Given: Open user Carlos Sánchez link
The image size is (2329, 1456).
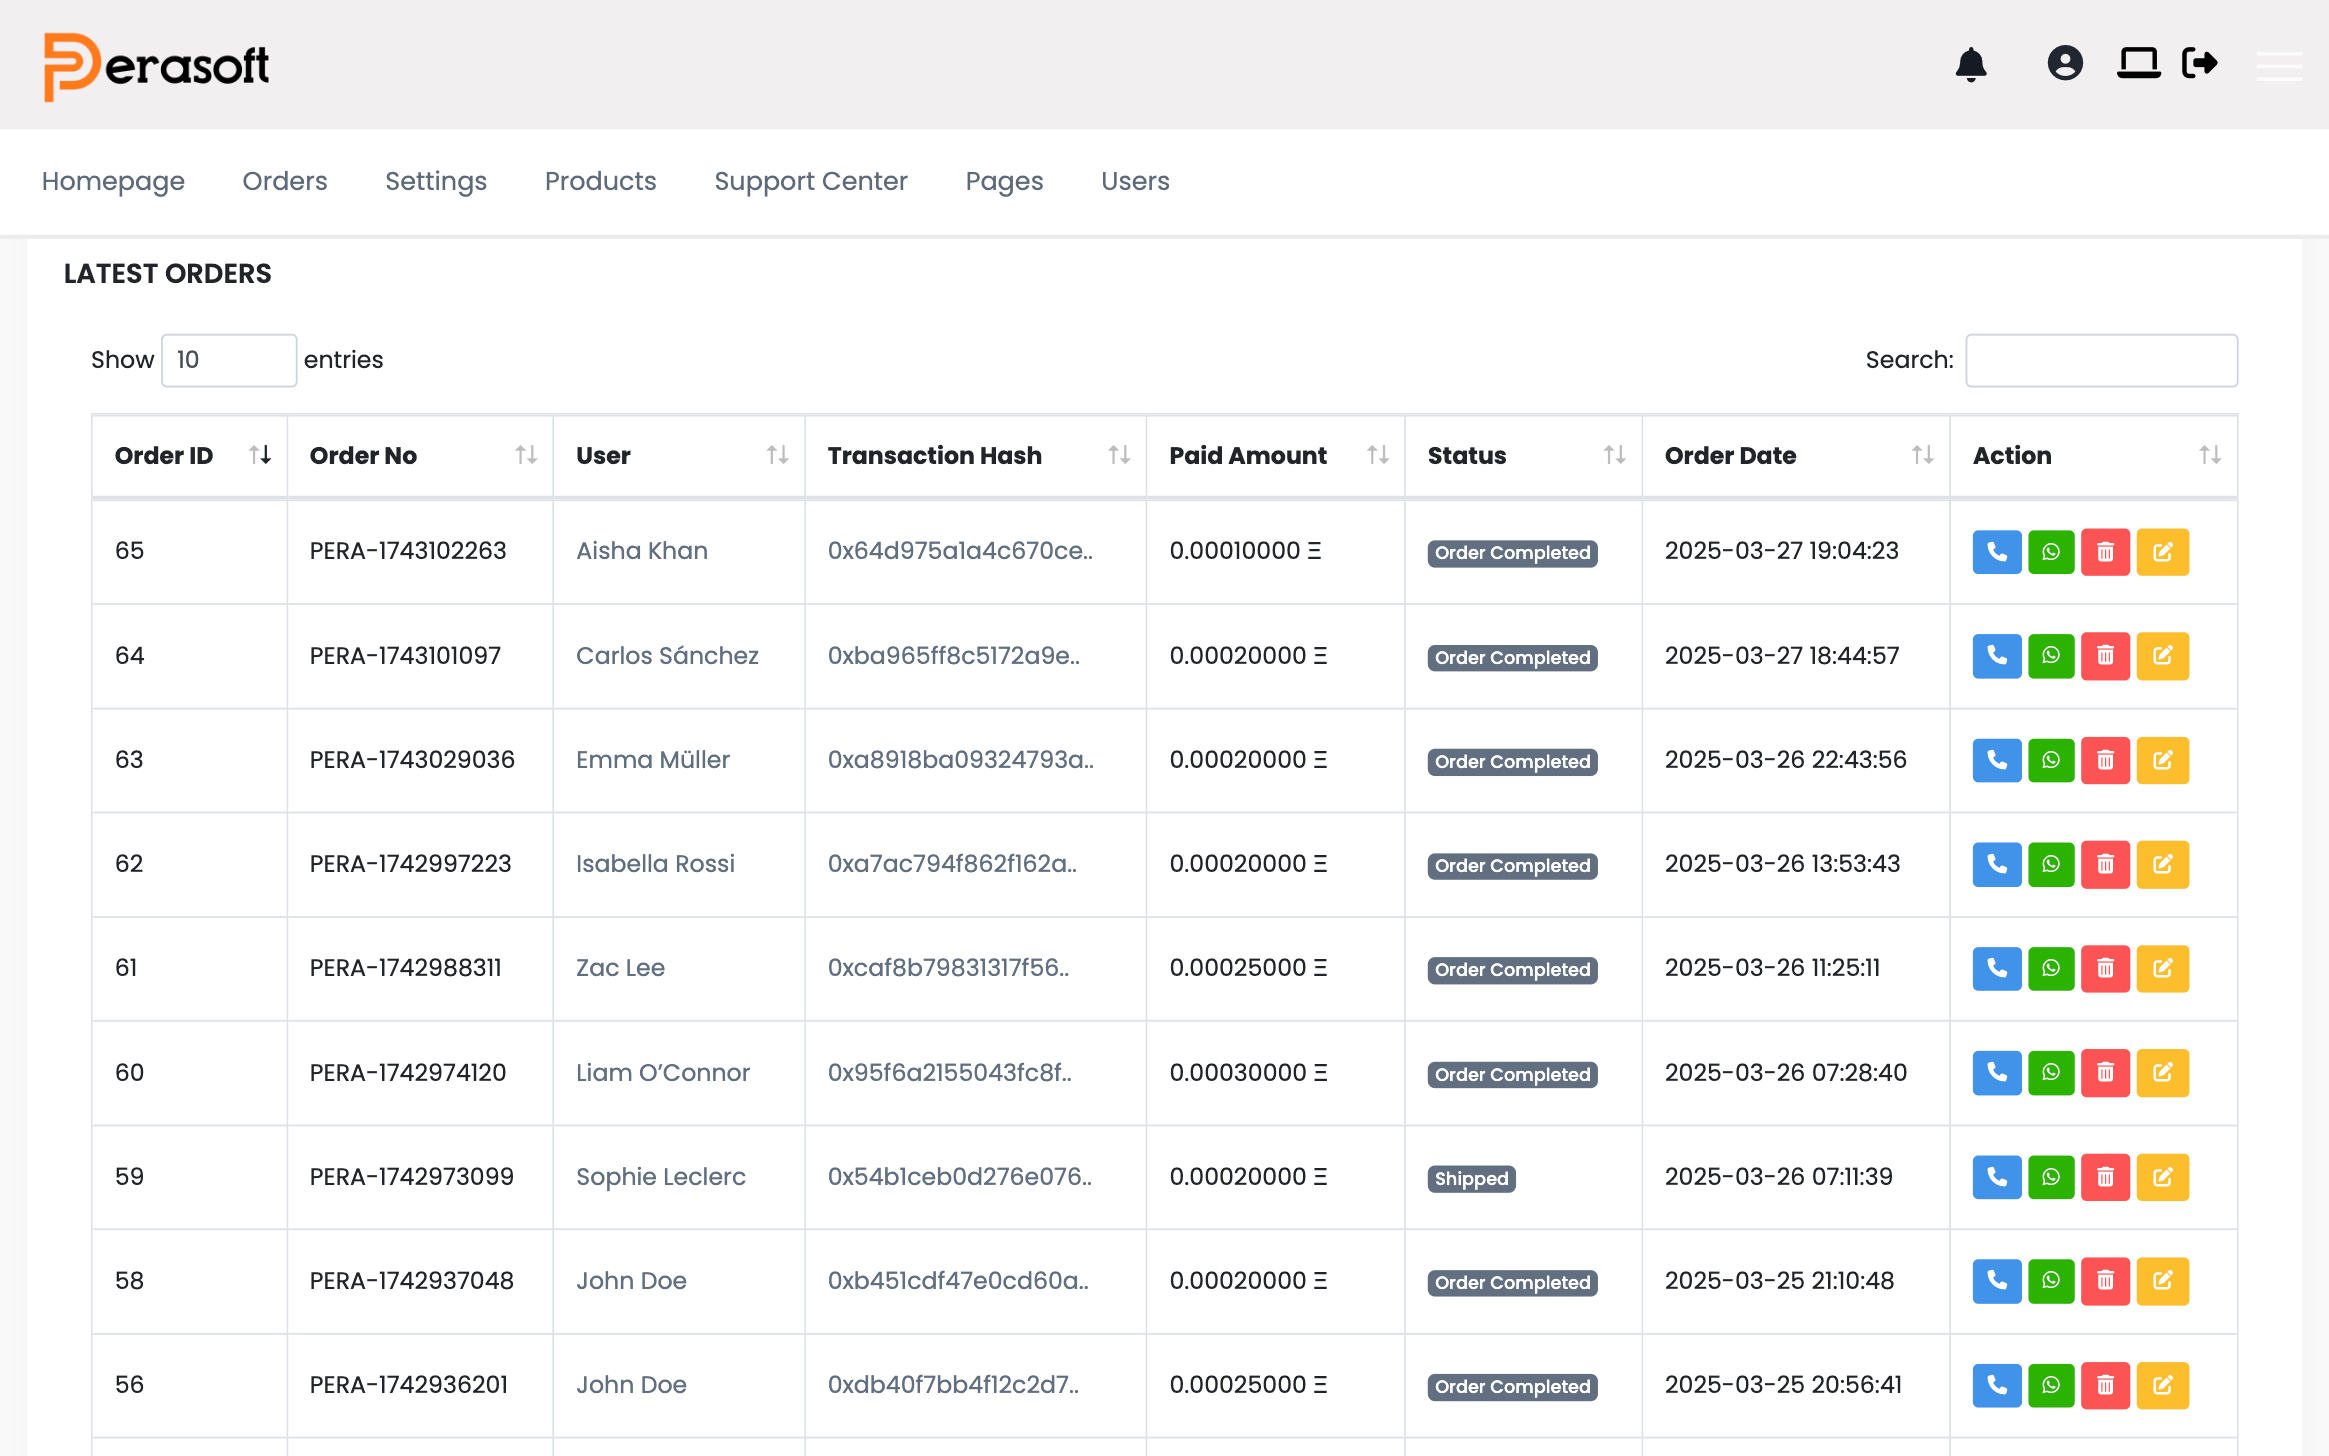Looking at the screenshot, I should point(667,656).
